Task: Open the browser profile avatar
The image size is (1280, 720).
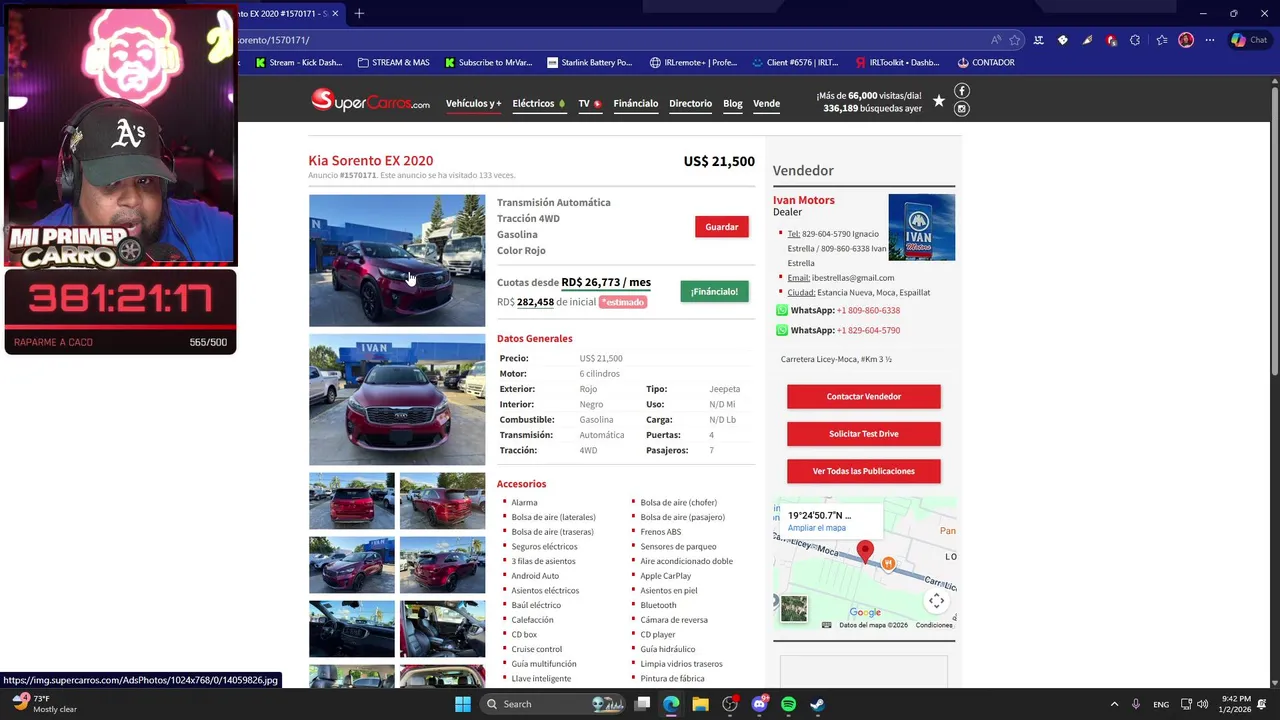Action: tap(1186, 40)
